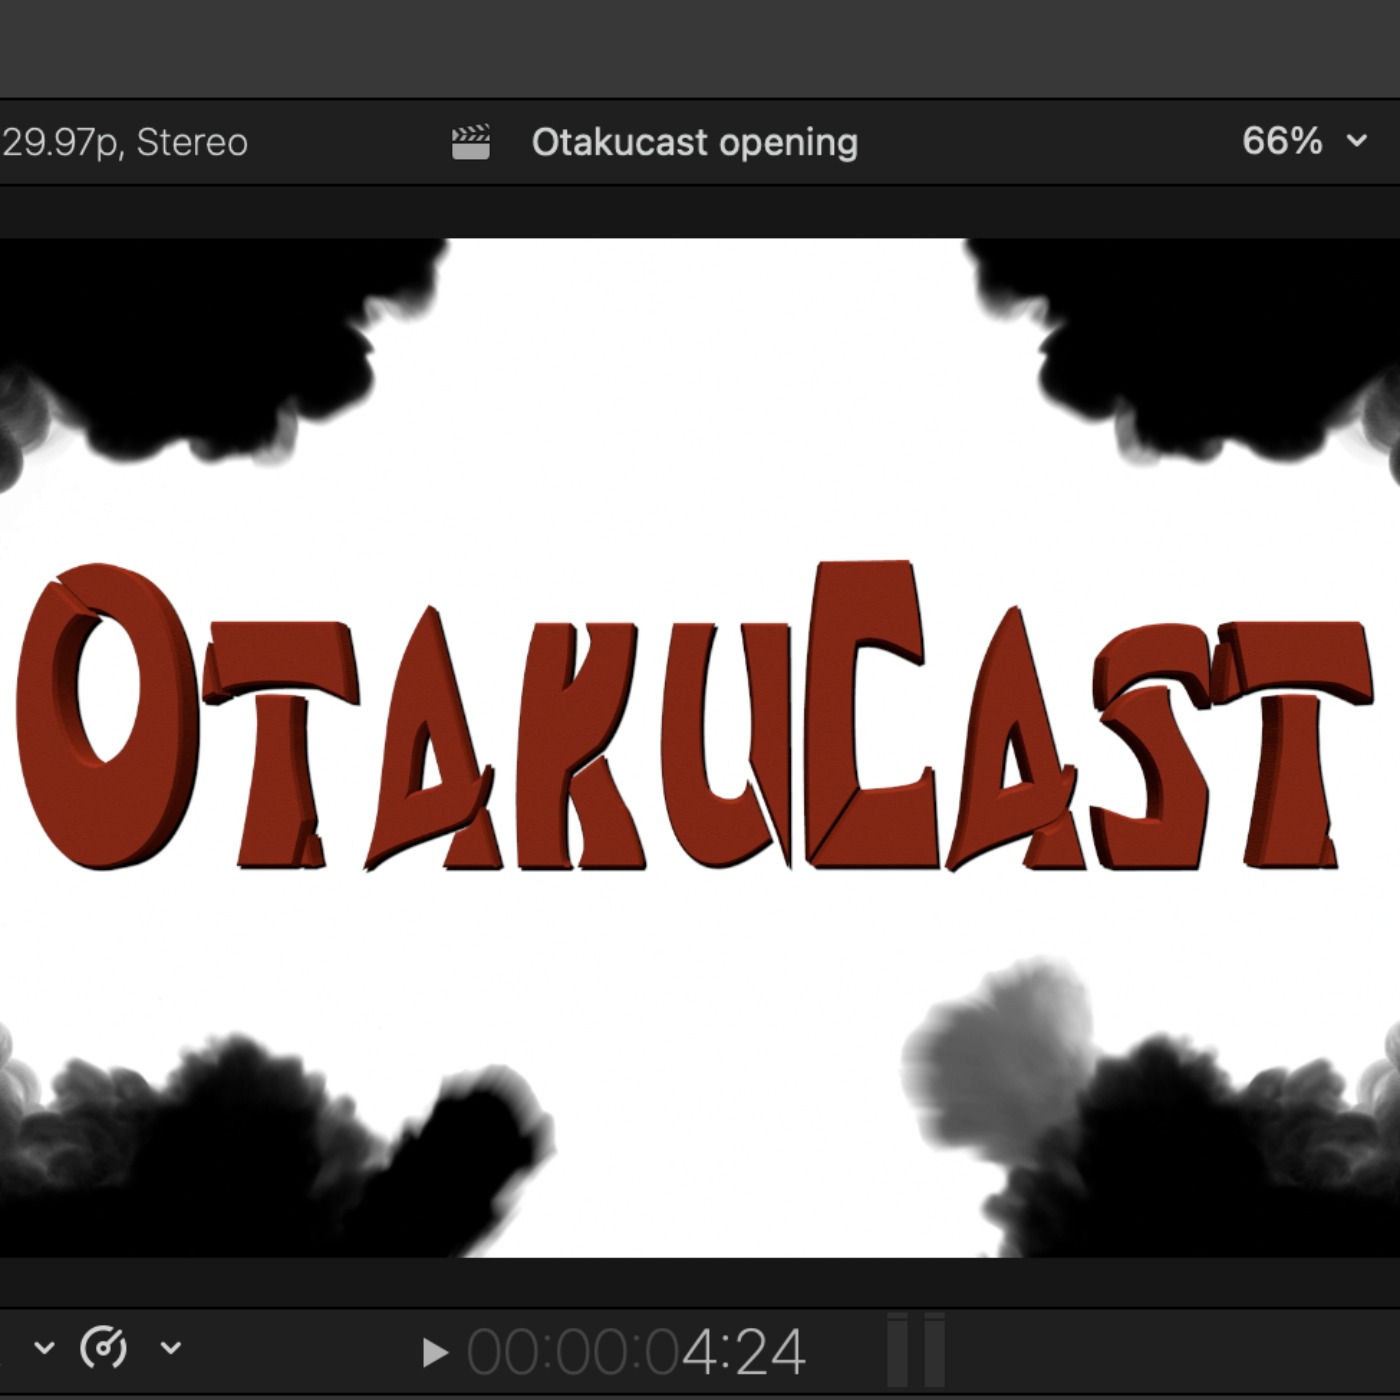Select the red OtakuCast 3D title in viewer
This screenshot has width=1400, height=1400.
pyautogui.click(x=694, y=717)
